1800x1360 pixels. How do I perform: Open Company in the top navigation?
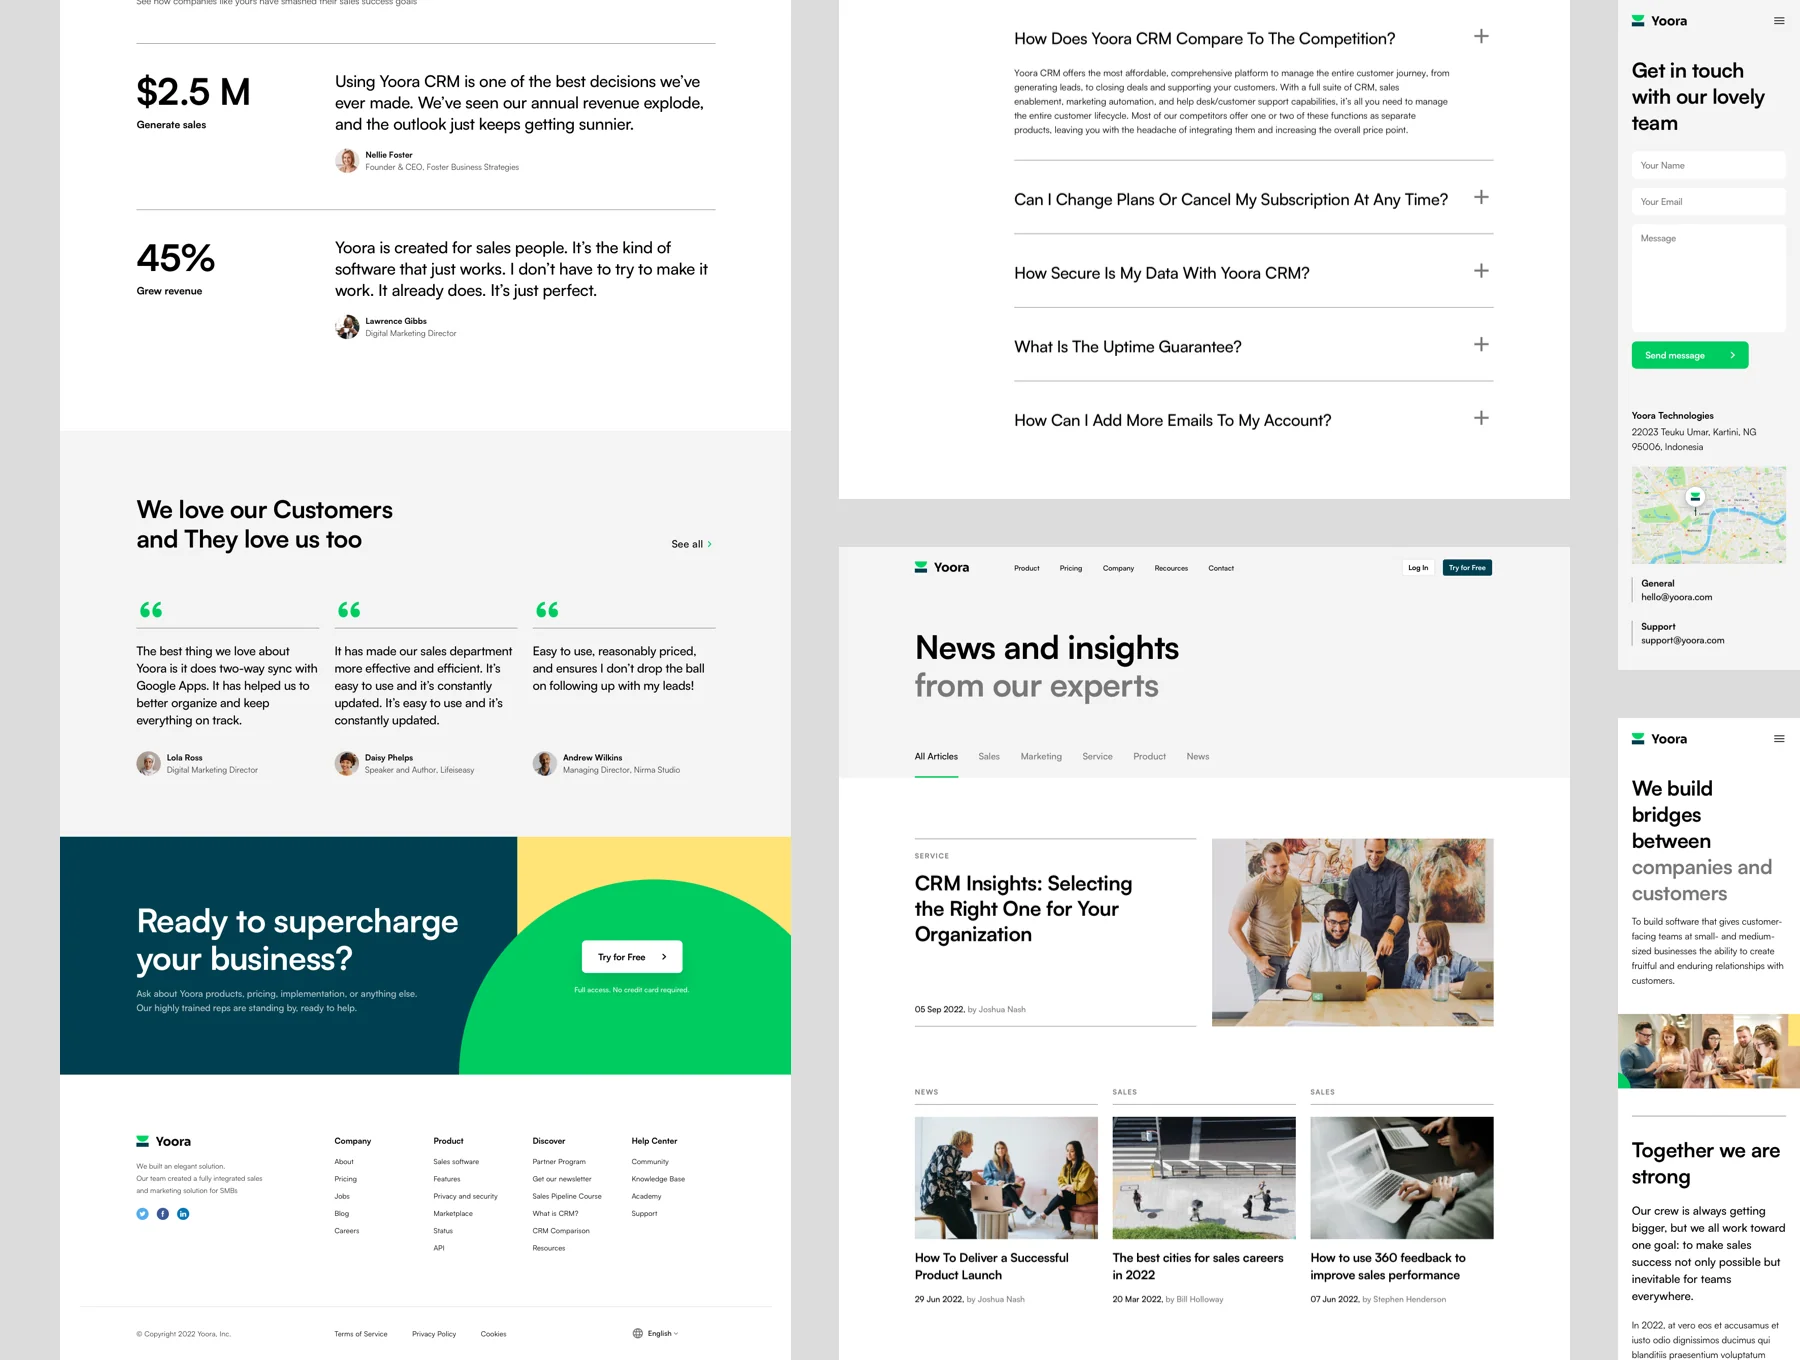(x=1118, y=568)
